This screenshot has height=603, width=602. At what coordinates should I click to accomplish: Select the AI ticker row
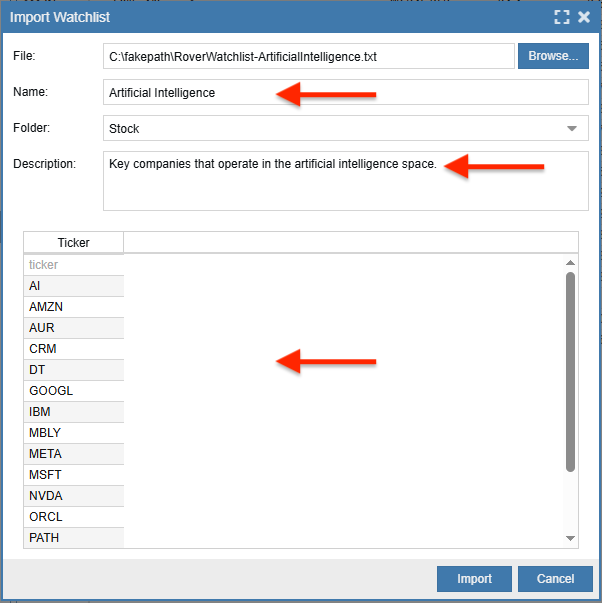point(73,286)
